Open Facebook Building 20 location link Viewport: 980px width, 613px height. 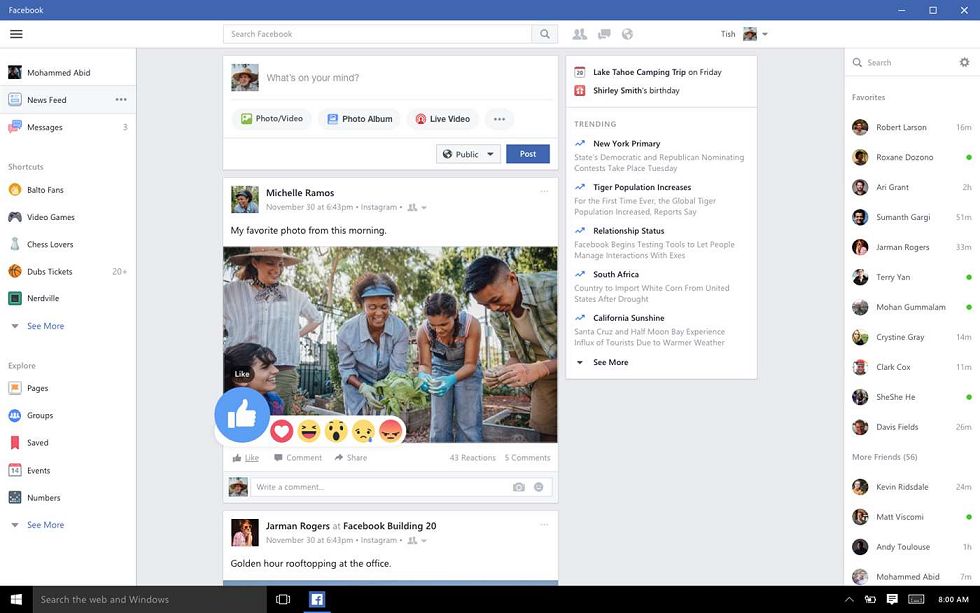[x=390, y=526]
